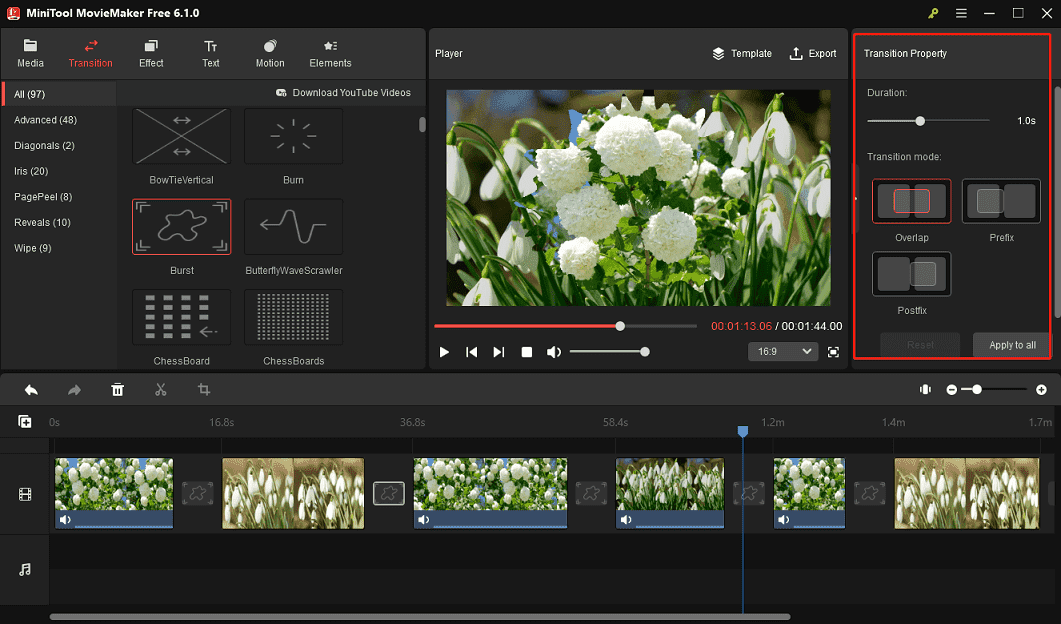Click zoom to fit timeline icon

coord(925,390)
